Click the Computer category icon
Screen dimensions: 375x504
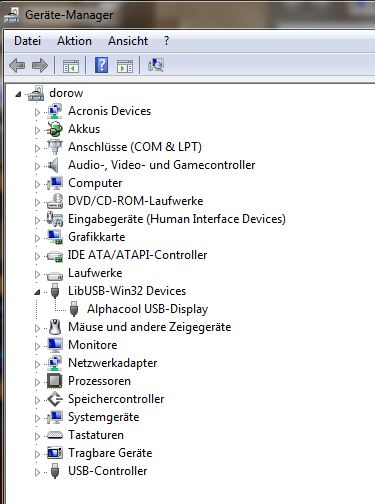[55, 183]
